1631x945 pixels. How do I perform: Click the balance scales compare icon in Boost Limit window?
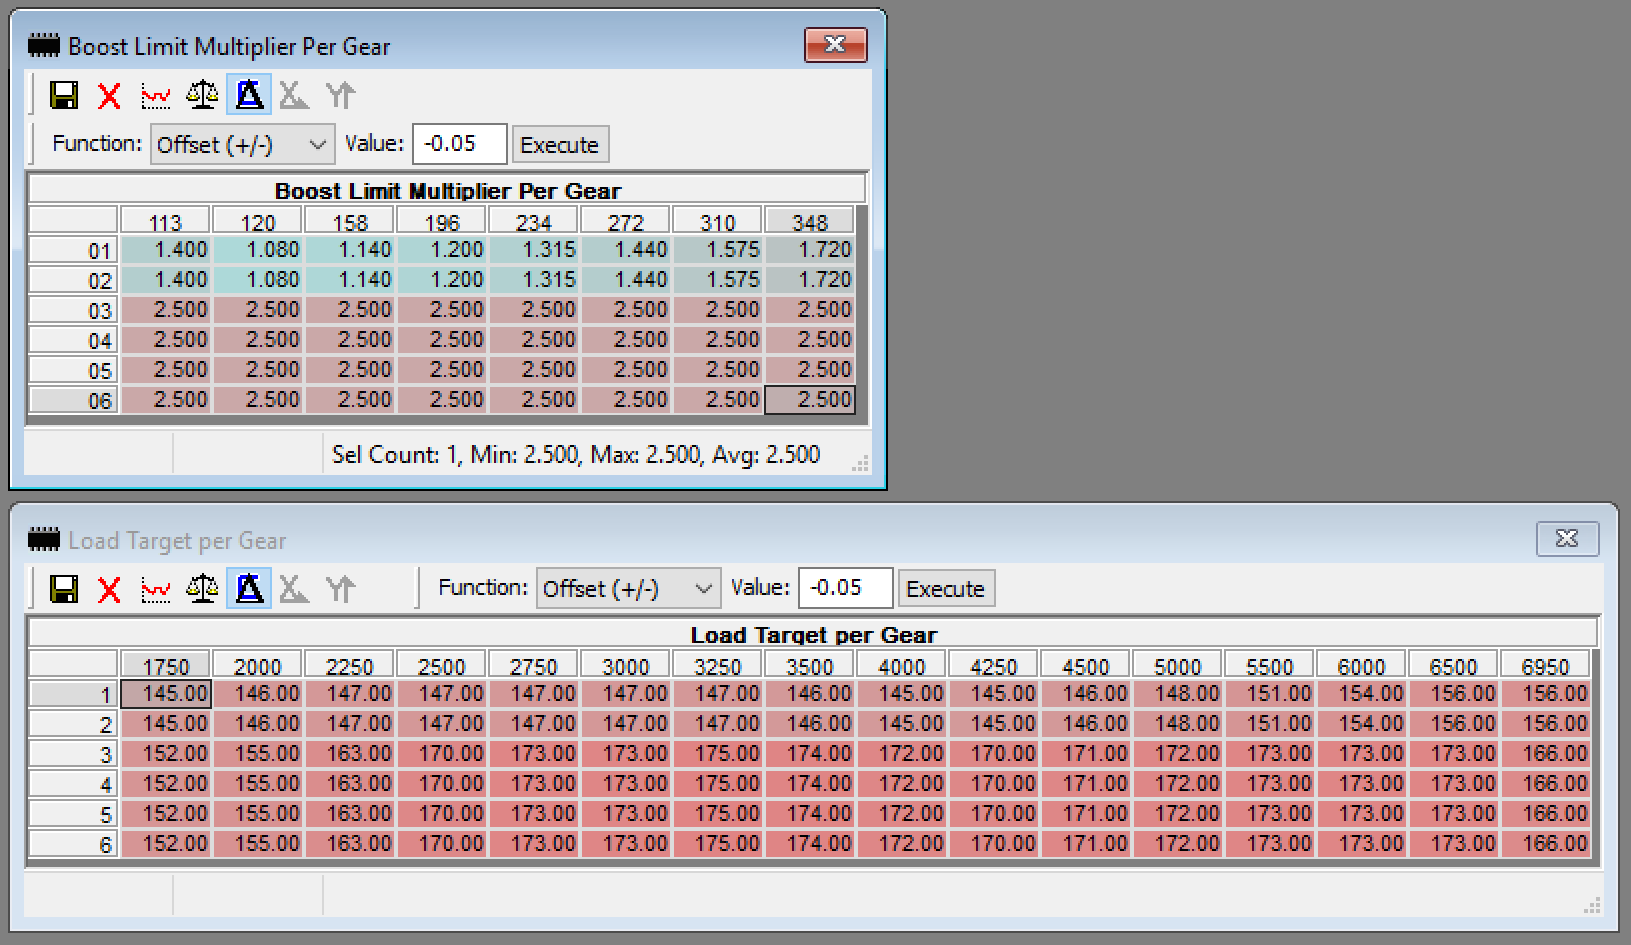click(202, 96)
